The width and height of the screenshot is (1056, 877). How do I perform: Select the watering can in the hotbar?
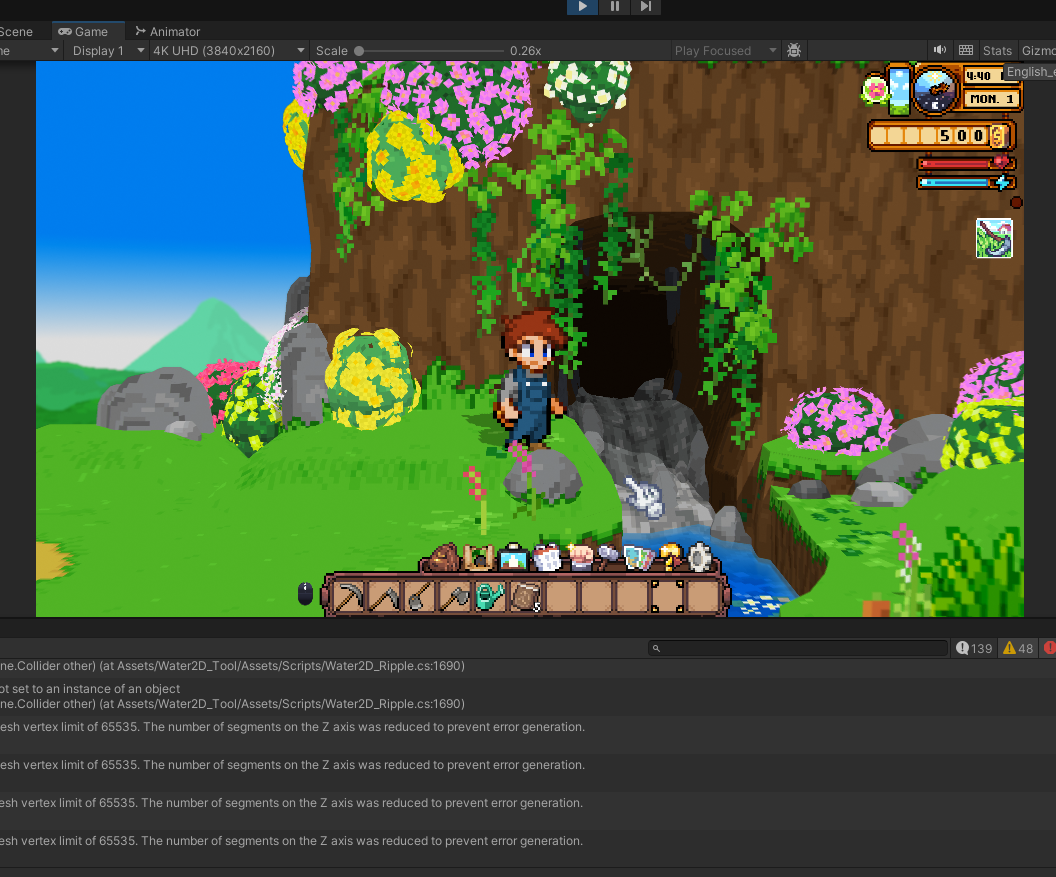tap(489, 597)
